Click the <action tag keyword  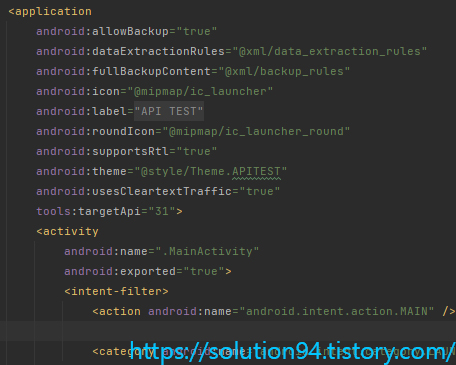(x=116, y=311)
